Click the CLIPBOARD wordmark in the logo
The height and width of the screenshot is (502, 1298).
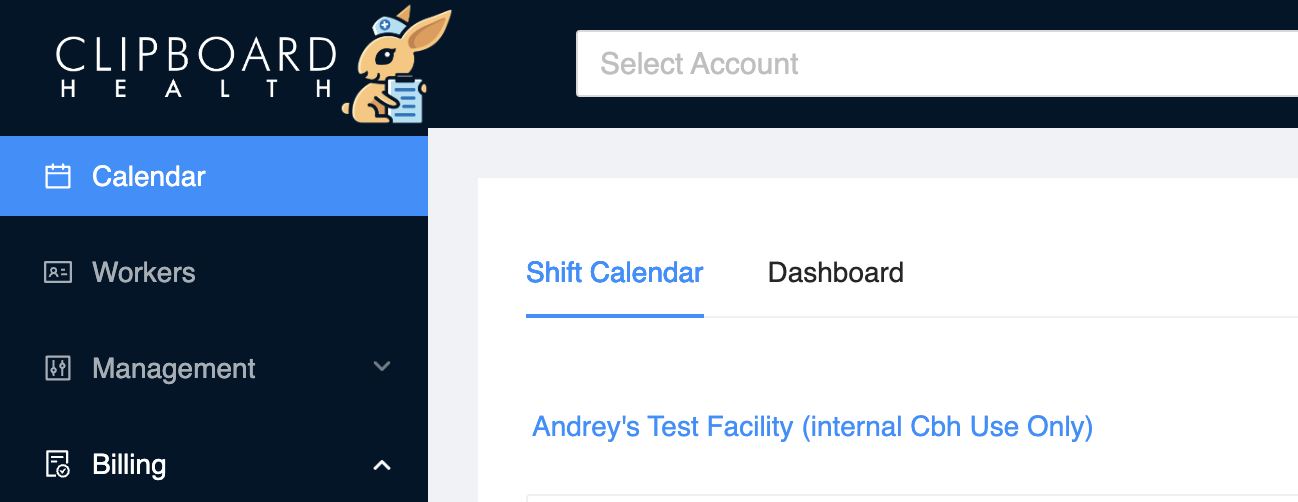click(196, 55)
